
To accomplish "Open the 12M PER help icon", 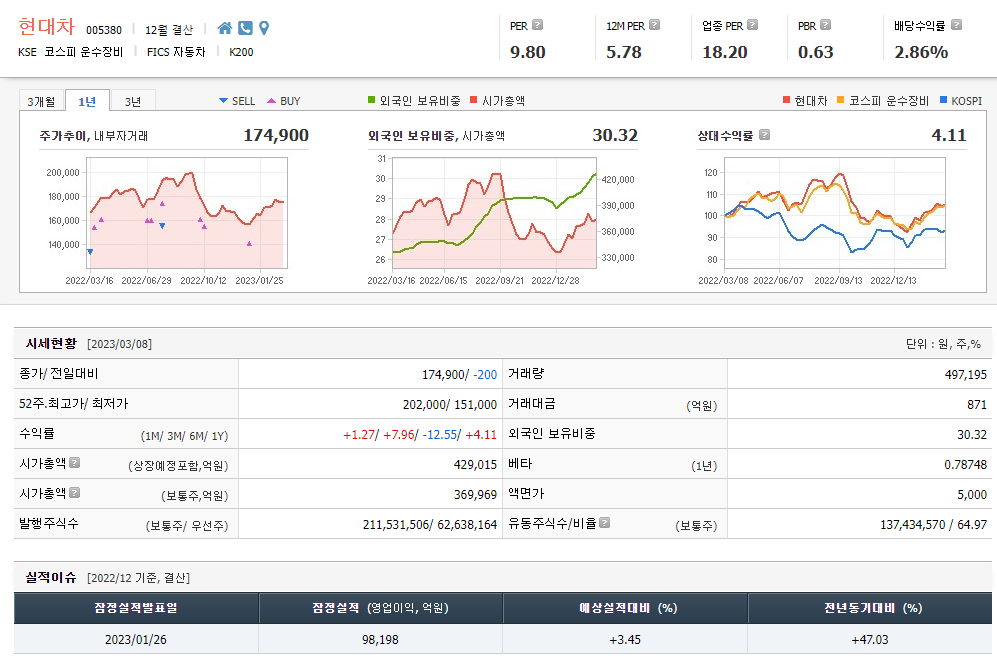I will [654, 25].
